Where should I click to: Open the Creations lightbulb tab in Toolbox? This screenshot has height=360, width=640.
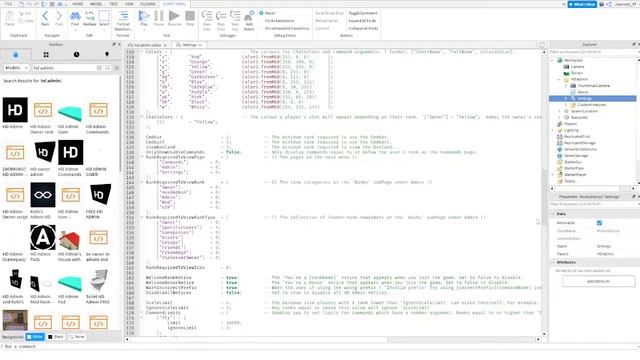(107, 54)
